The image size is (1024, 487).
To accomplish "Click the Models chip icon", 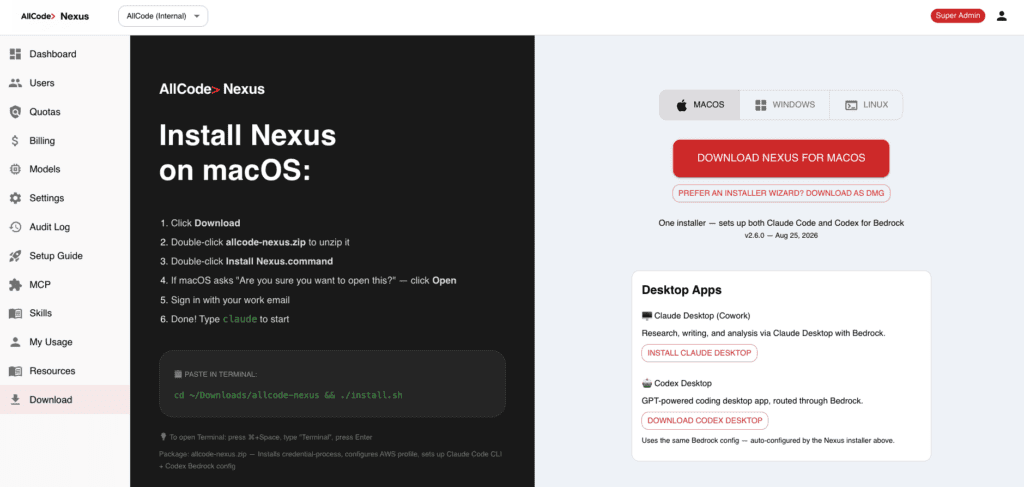I will tap(16, 169).
